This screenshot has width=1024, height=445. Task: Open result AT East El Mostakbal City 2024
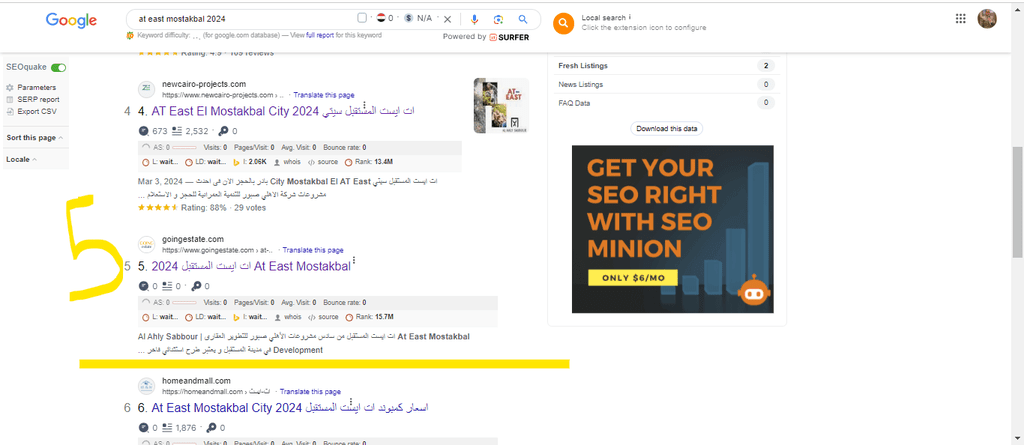tap(283, 111)
